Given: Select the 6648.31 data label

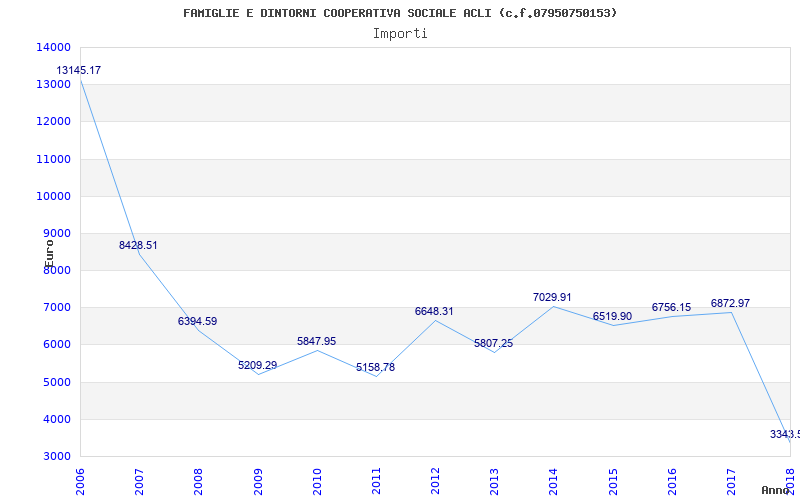Looking at the screenshot, I should [x=434, y=311].
